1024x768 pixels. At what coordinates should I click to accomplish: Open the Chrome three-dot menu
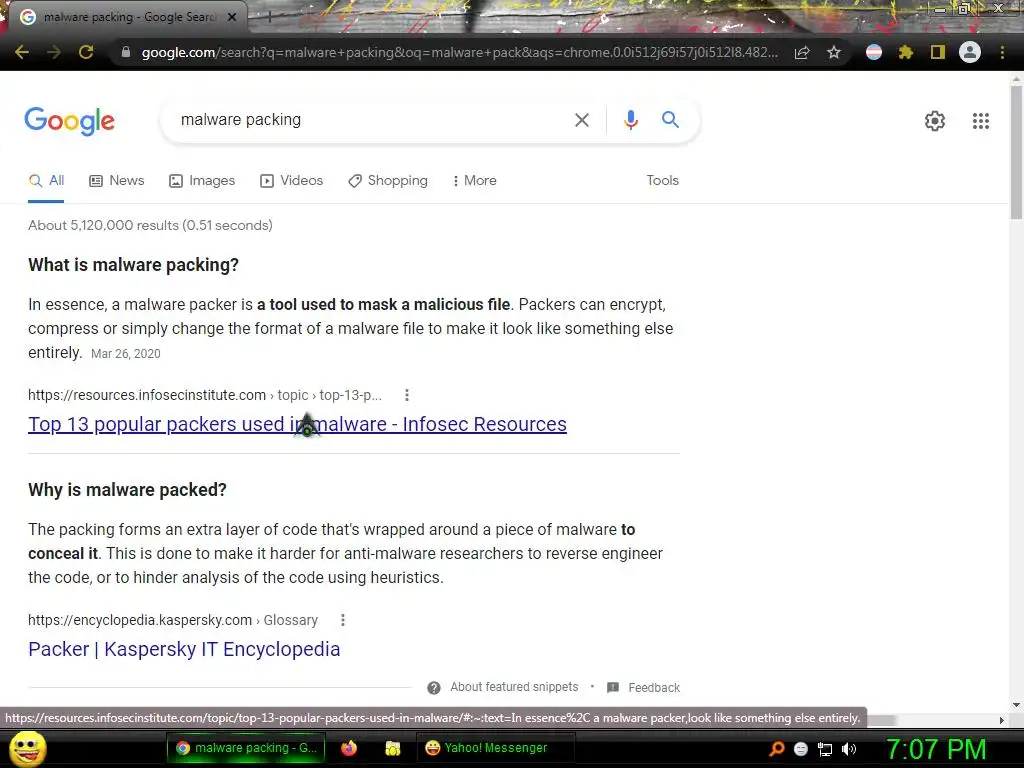(1002, 52)
